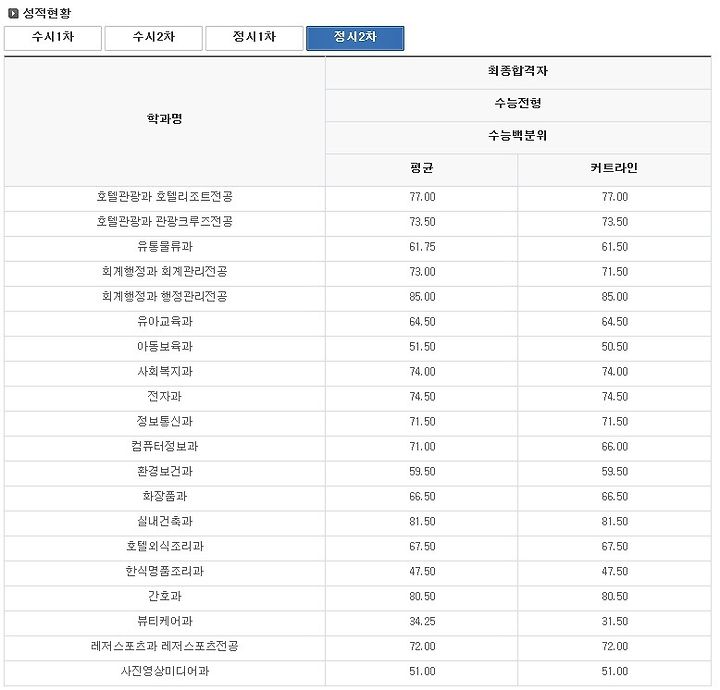Click the active 정시2차 tab
Screen dimensions: 720x690
tap(355, 38)
